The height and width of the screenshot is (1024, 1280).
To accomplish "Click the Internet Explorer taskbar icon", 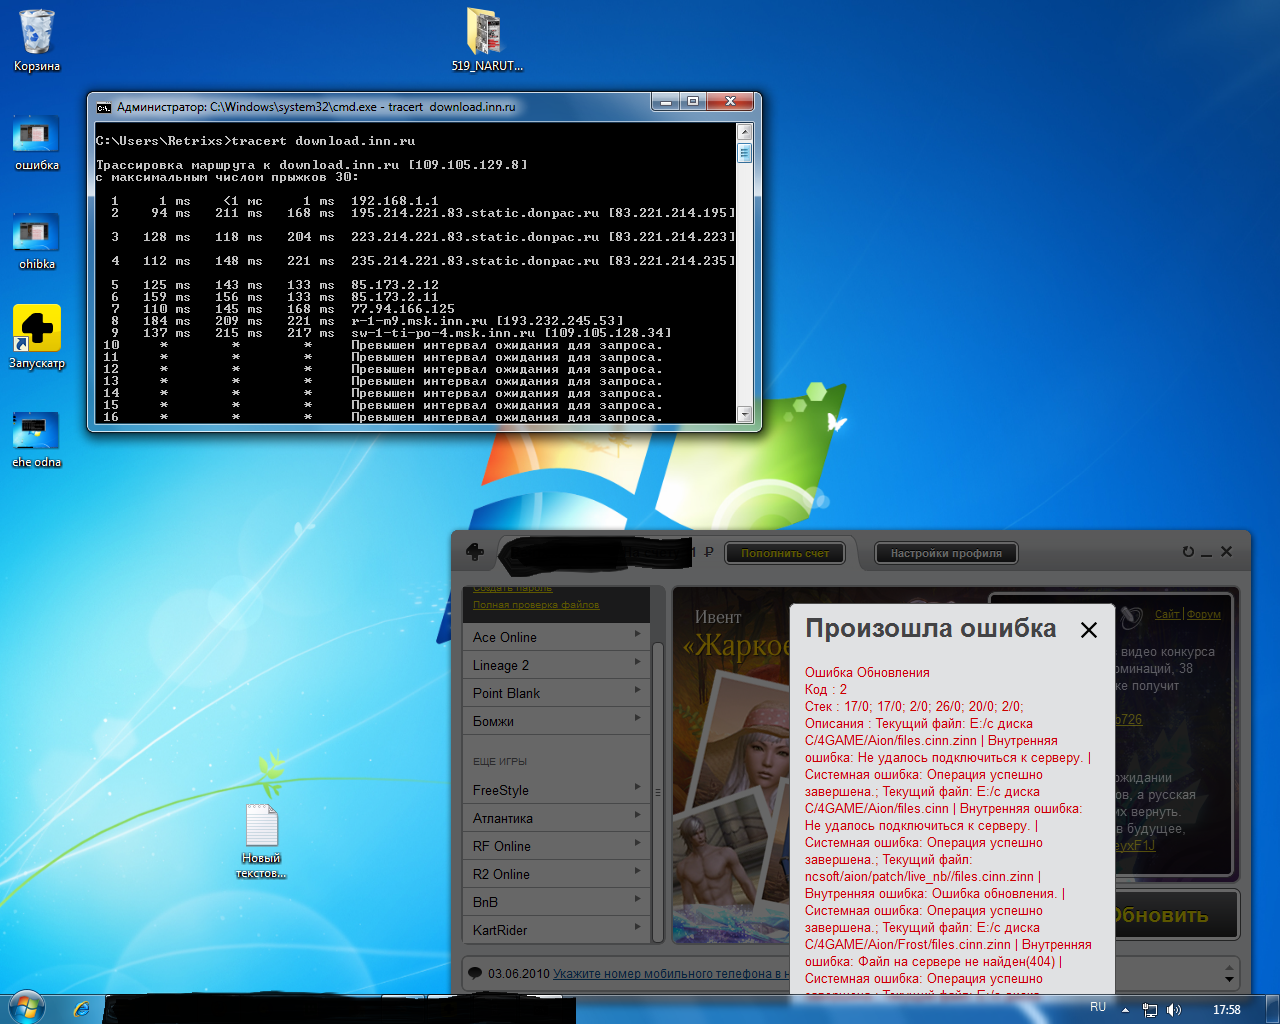I will click(x=81, y=1009).
